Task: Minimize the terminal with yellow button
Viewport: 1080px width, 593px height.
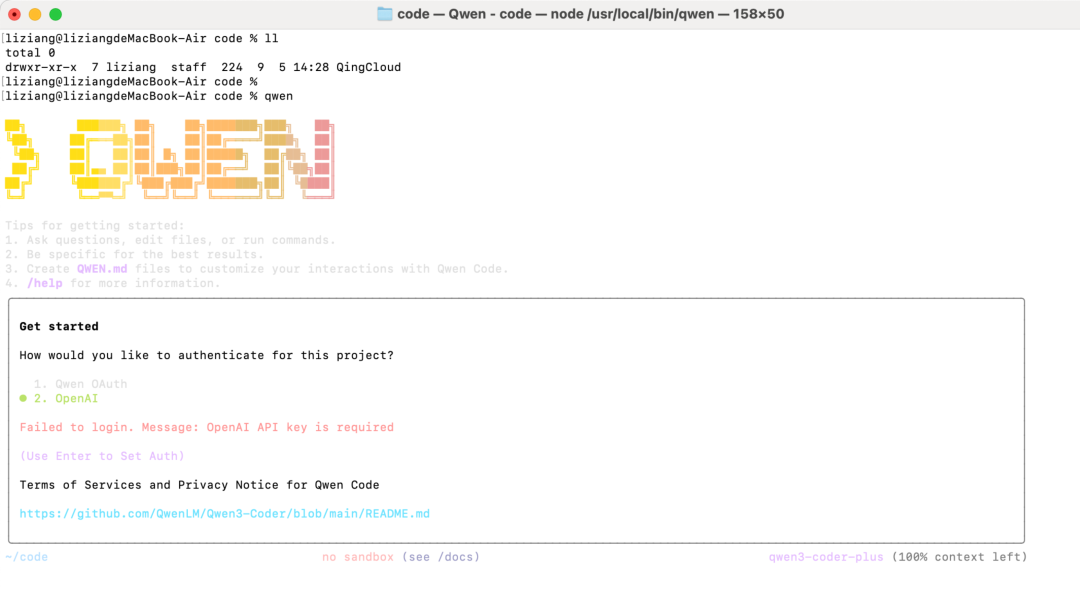Action: [34, 14]
